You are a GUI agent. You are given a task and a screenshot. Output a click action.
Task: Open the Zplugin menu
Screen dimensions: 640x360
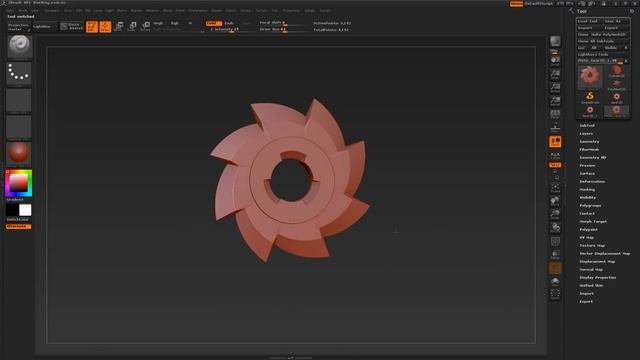pyautogui.click(x=309, y=10)
